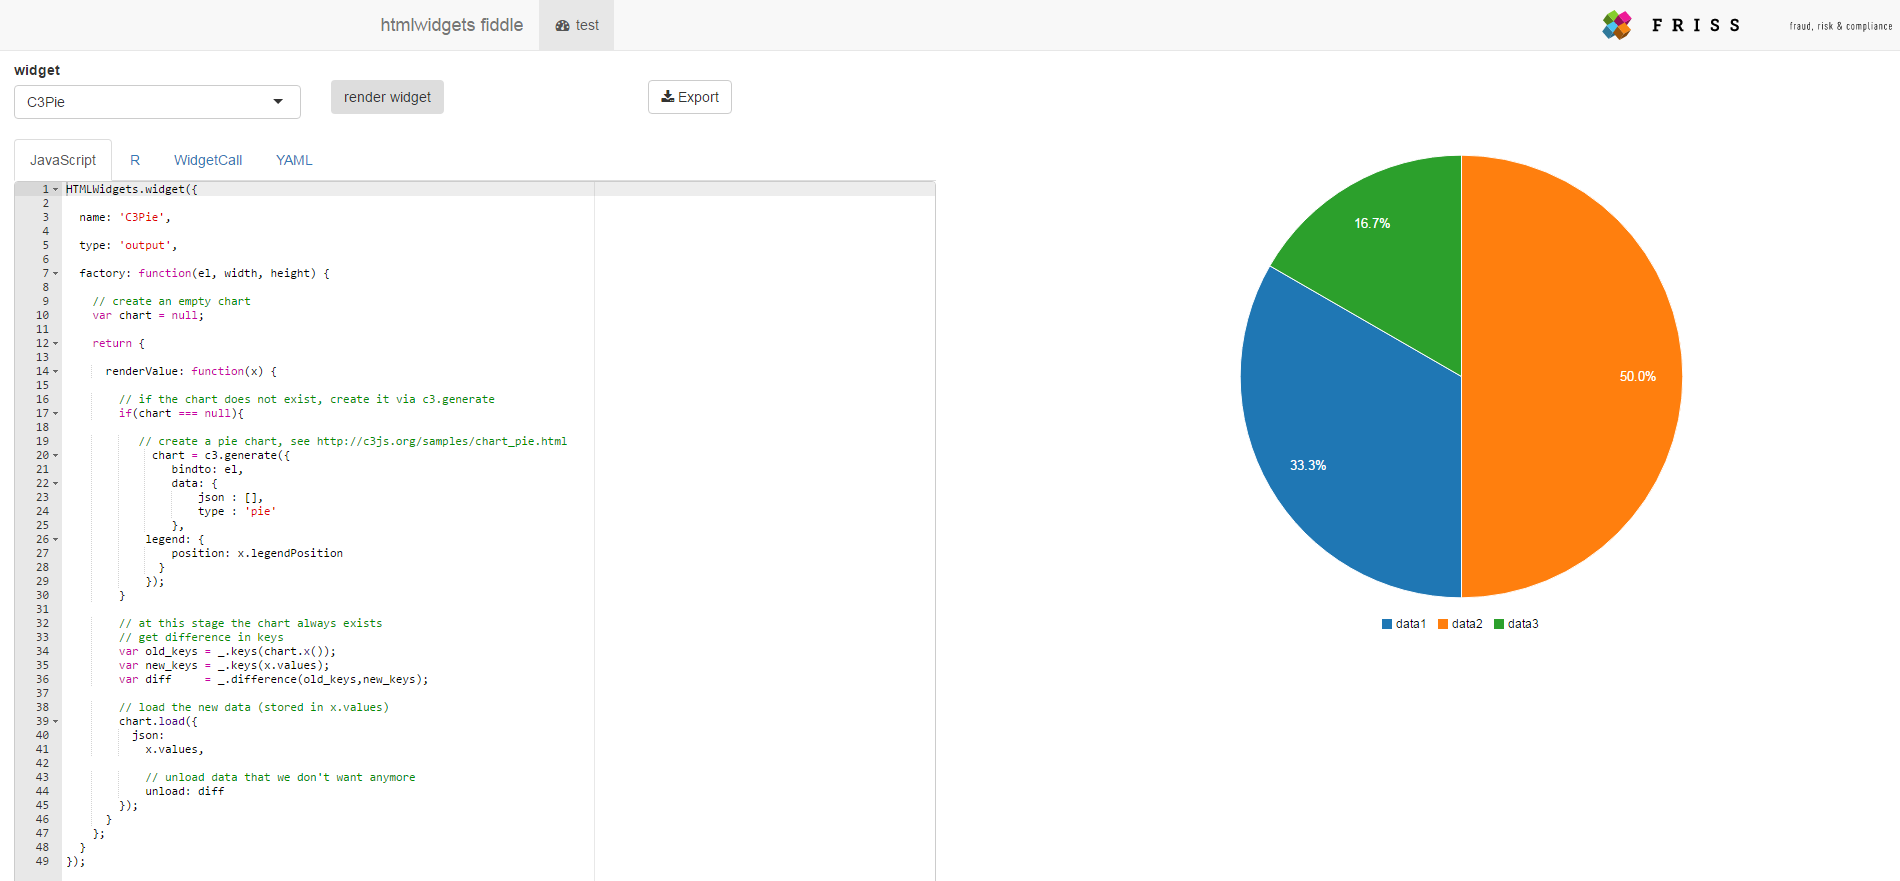The image size is (1900, 881).
Task: Hide data3 series via the legend
Action: pyautogui.click(x=1516, y=624)
